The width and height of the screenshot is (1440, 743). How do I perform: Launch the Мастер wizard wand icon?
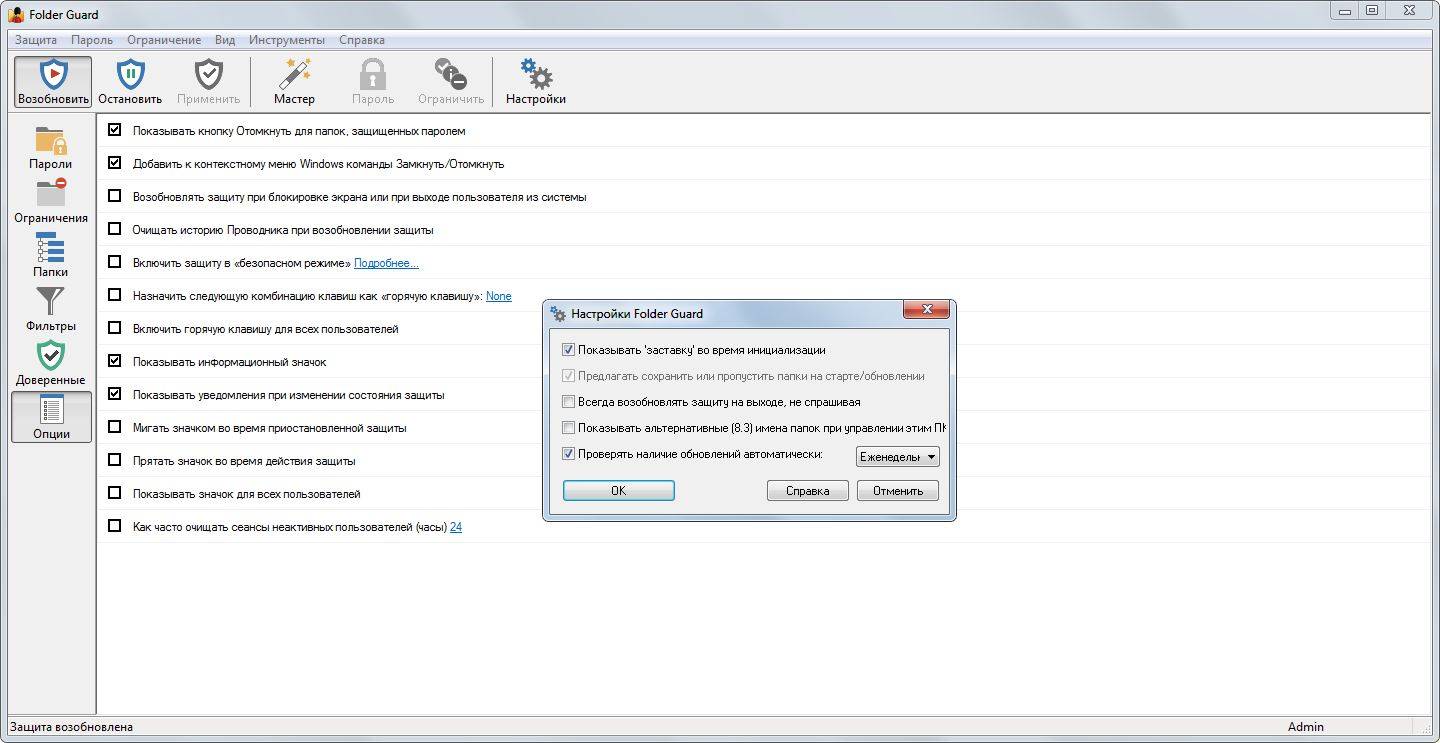pyautogui.click(x=294, y=74)
